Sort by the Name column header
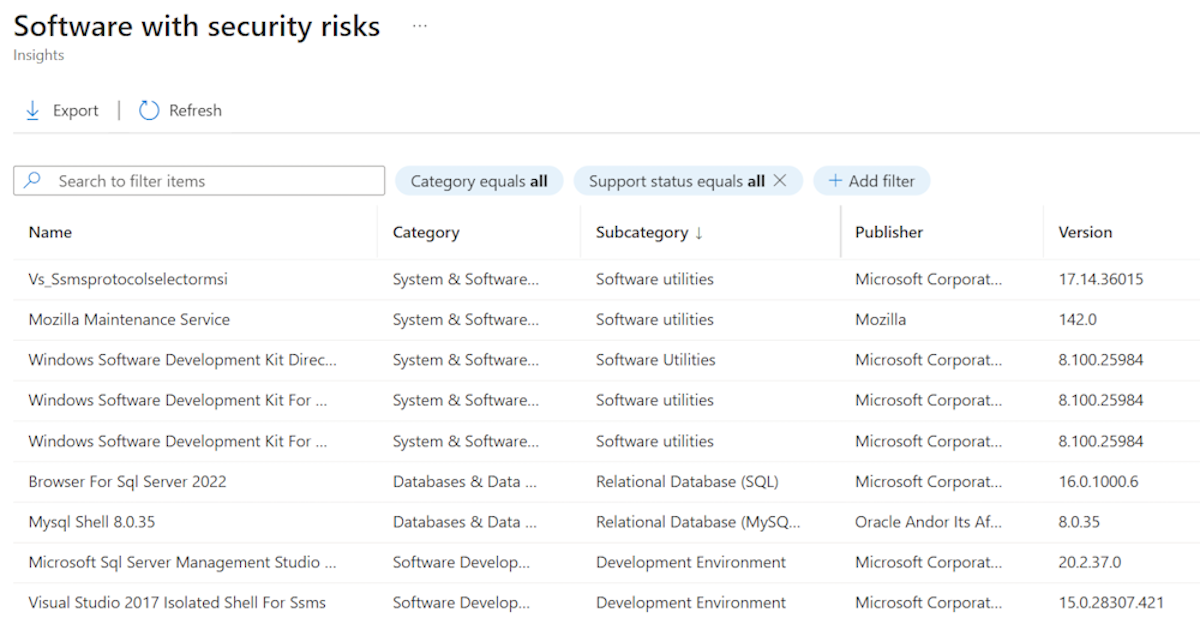The image size is (1200, 618). click(50, 232)
